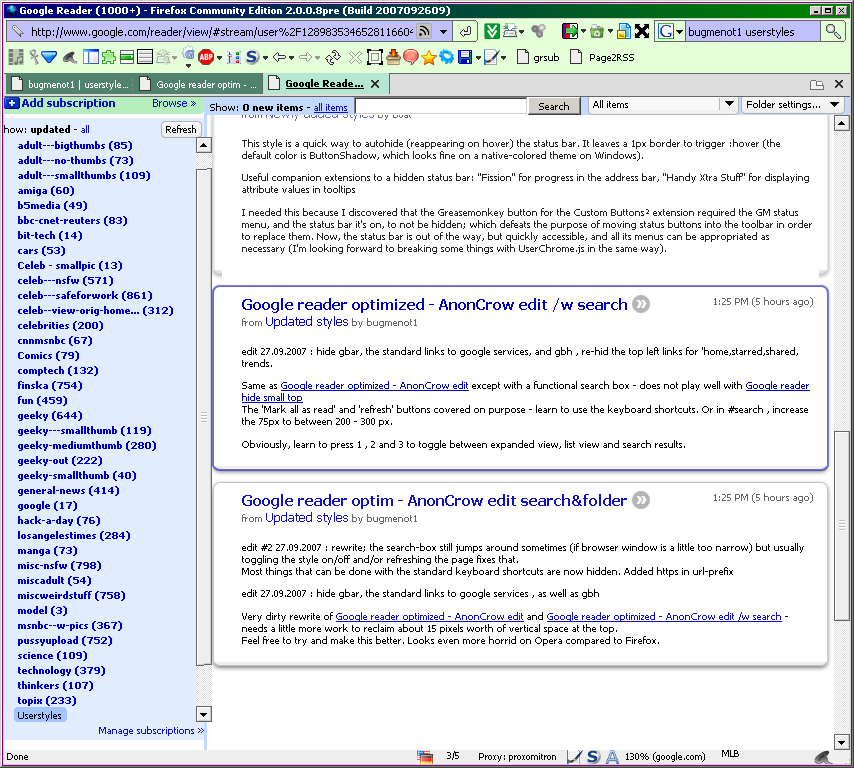Open the back button history dropdown arrow
Viewport: 854px width, 768px height.
291,57
